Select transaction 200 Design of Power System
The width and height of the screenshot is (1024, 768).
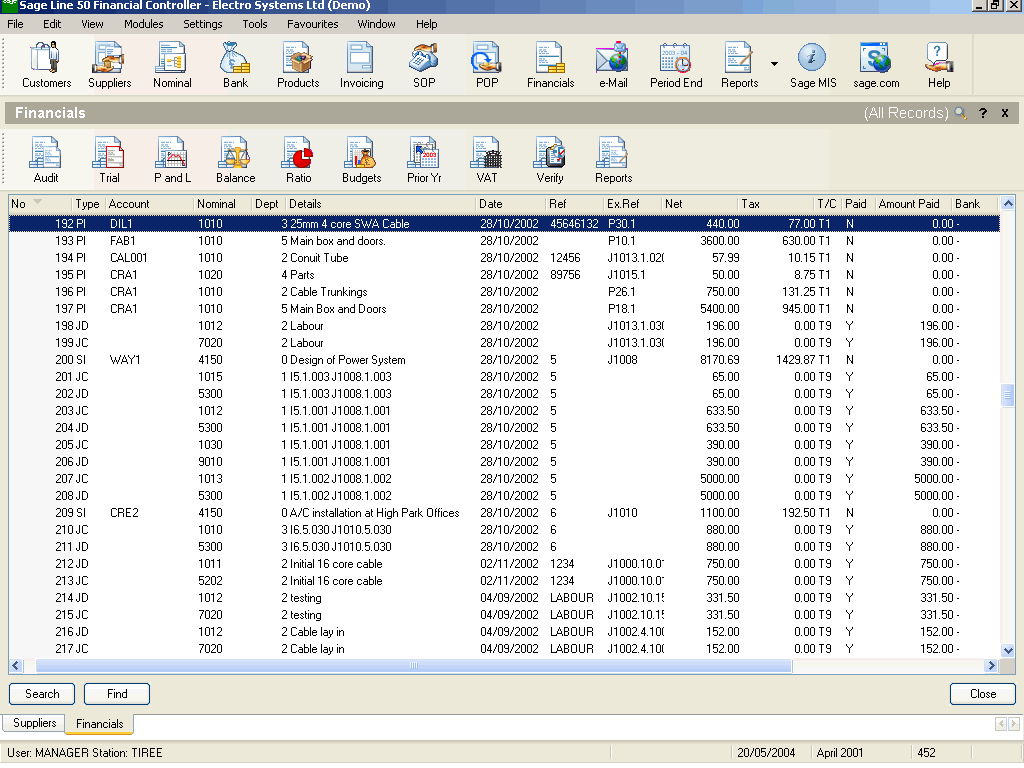pos(504,360)
